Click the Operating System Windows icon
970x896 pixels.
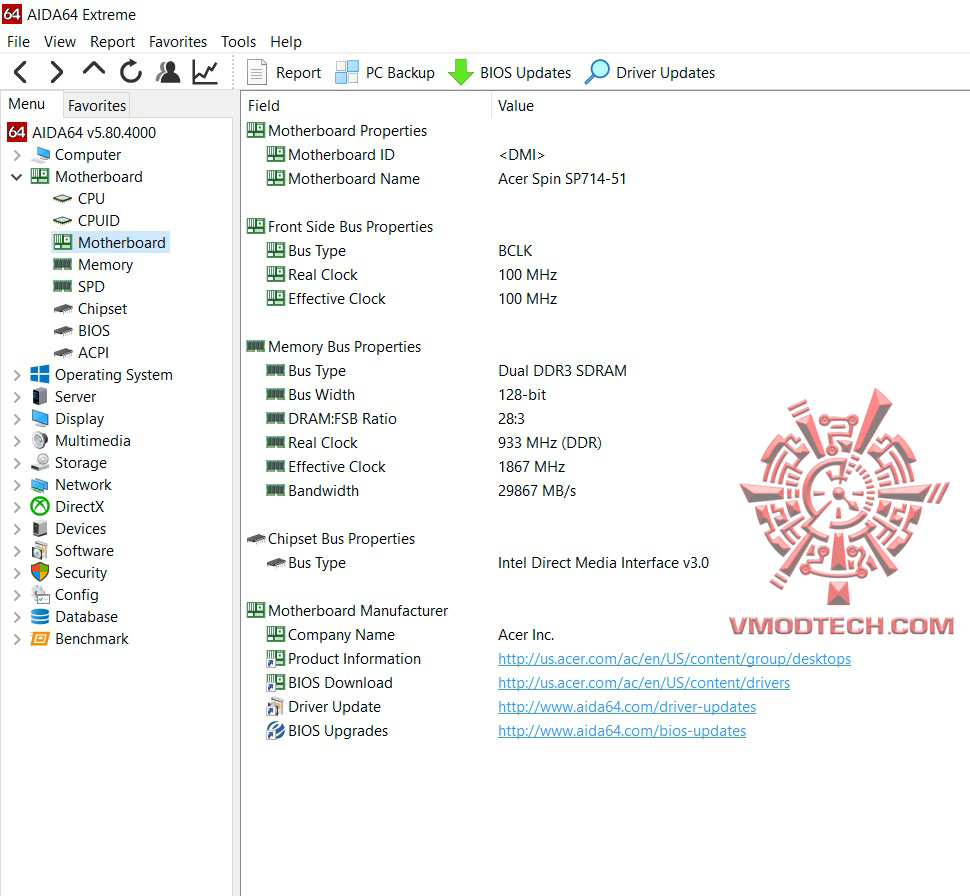pos(40,374)
